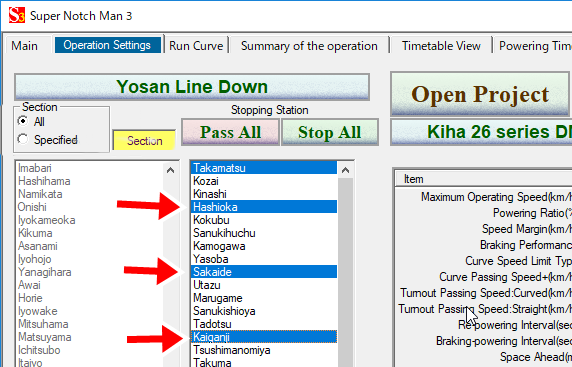Screen dimensions: 572x367
Task: Select Sanukishioya in stopping station list
Action: point(264,311)
